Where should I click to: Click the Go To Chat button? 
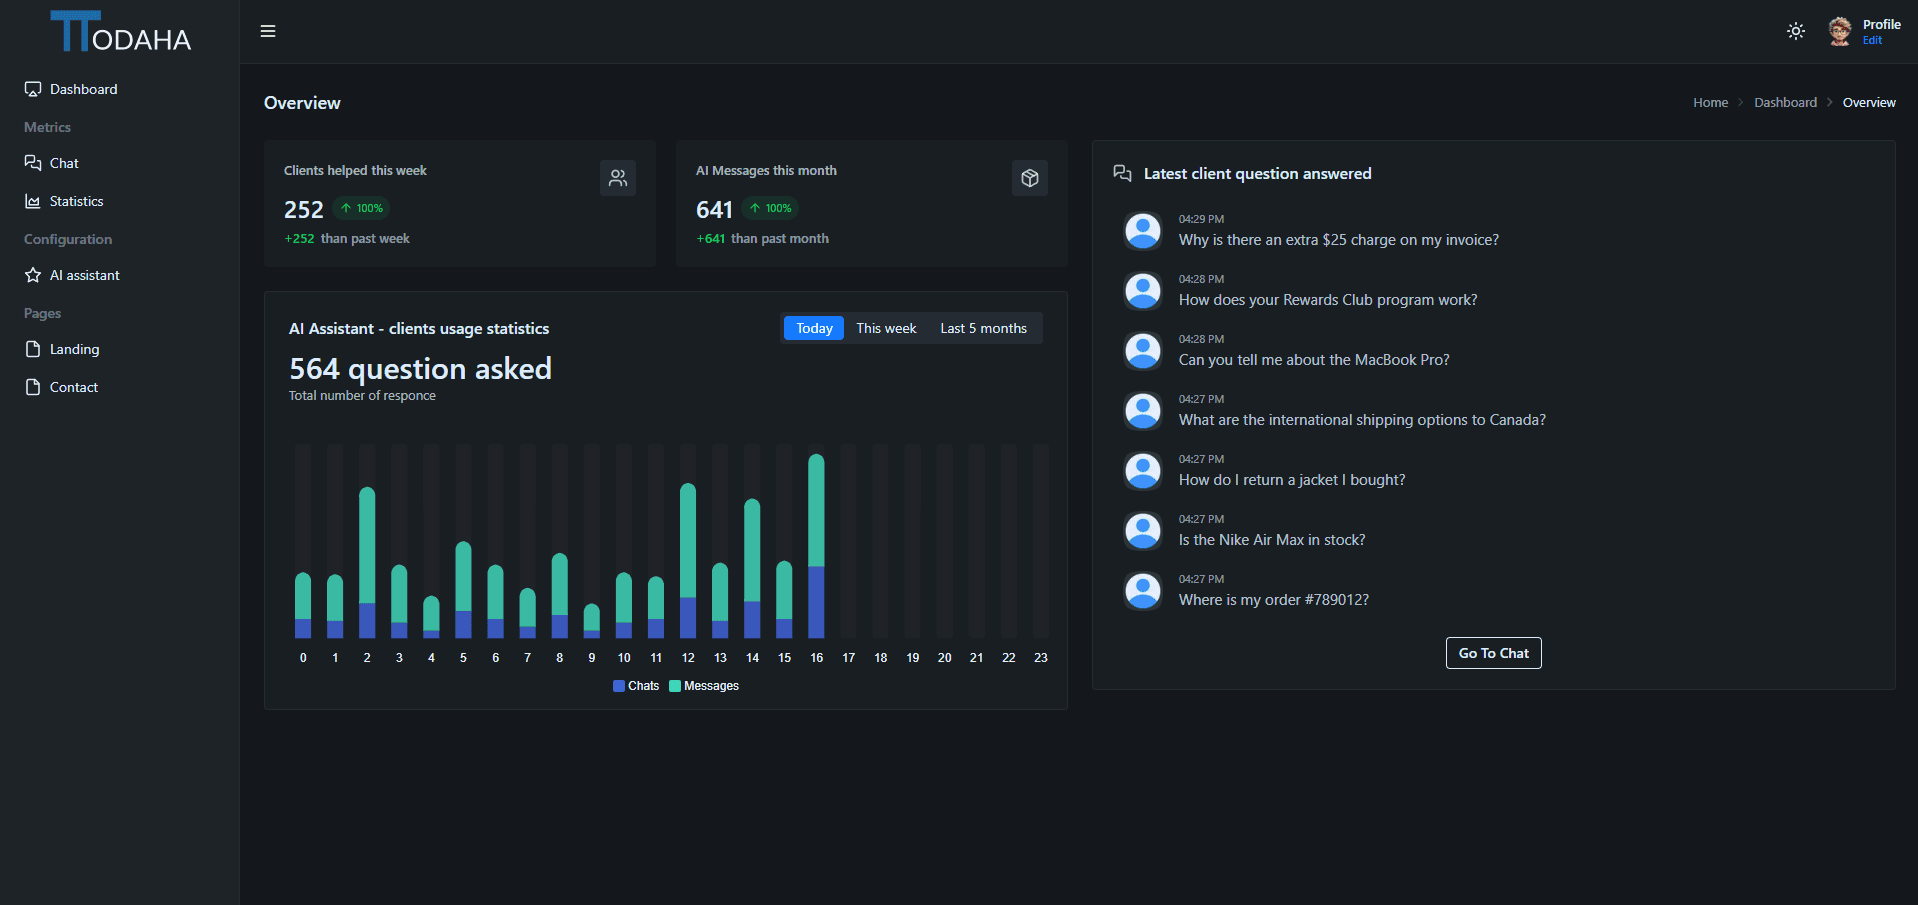[1493, 653]
